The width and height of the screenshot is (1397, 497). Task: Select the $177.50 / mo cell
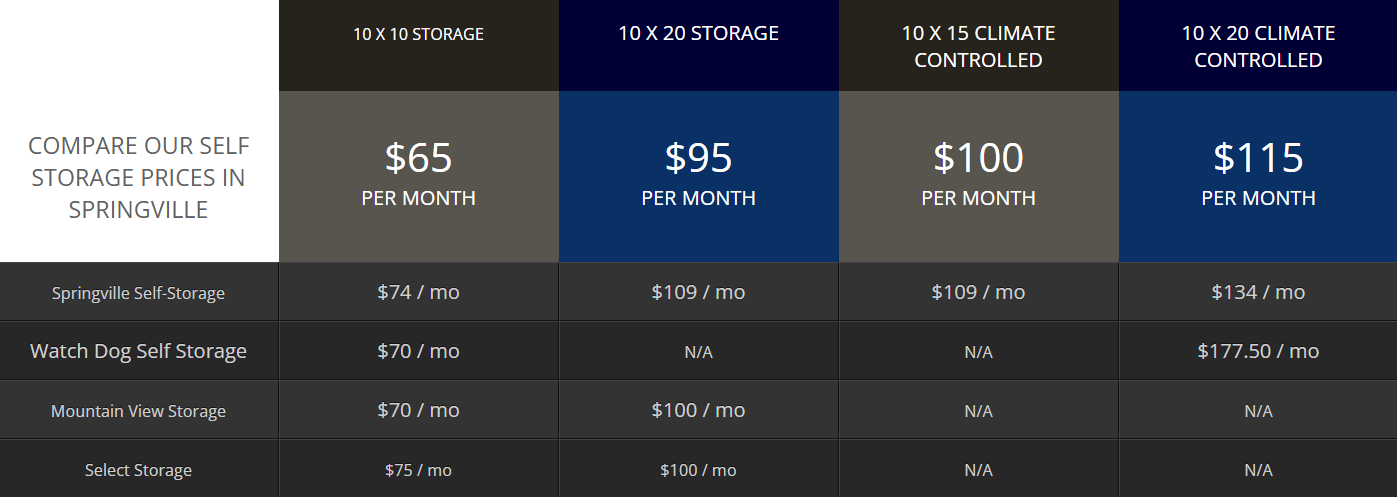click(1258, 351)
